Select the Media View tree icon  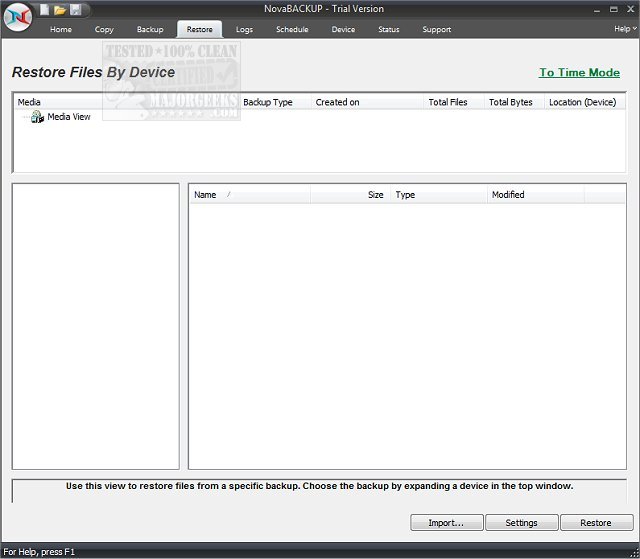point(37,117)
